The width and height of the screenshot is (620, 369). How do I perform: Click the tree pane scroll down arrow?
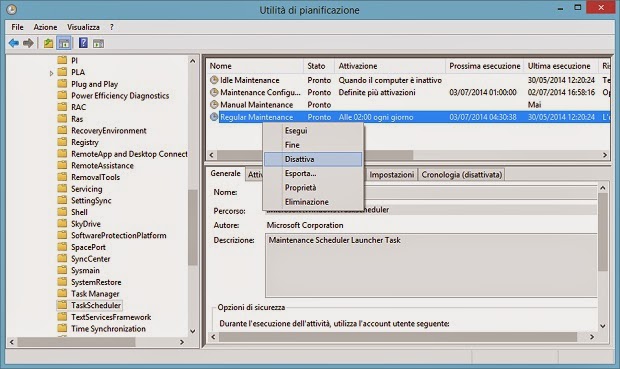point(193,331)
